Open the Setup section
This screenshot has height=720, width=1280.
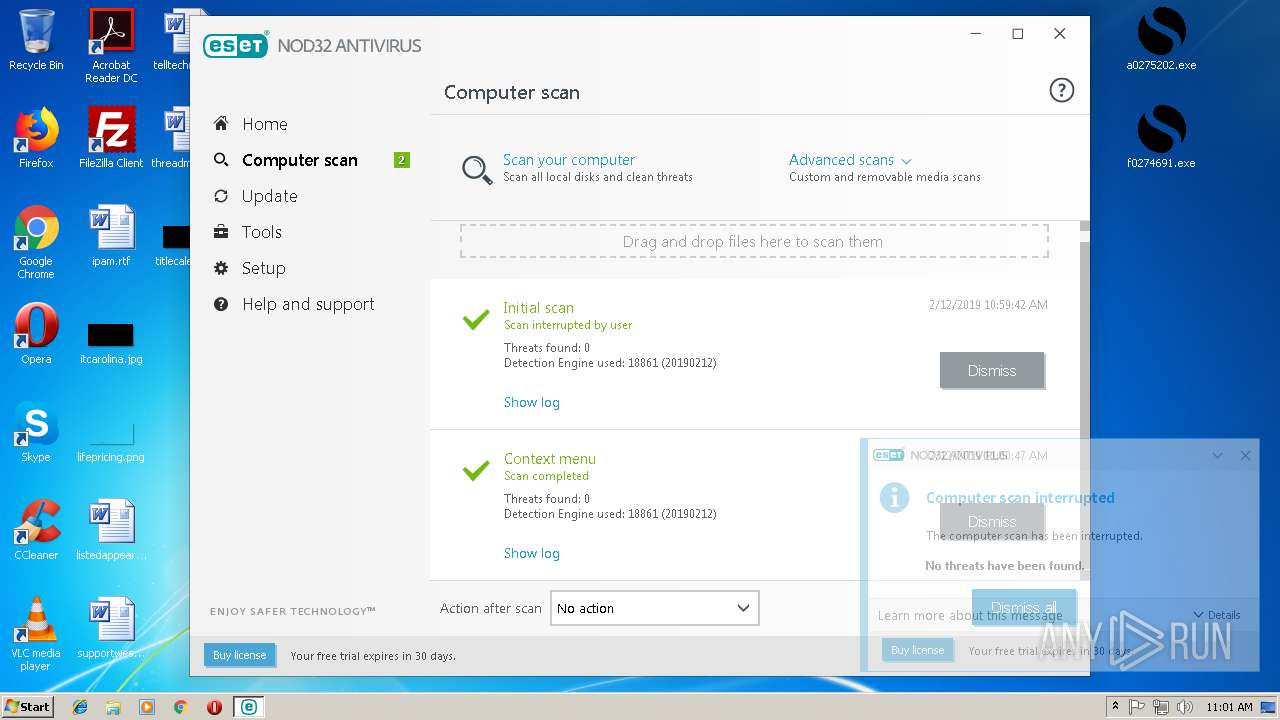coord(263,268)
